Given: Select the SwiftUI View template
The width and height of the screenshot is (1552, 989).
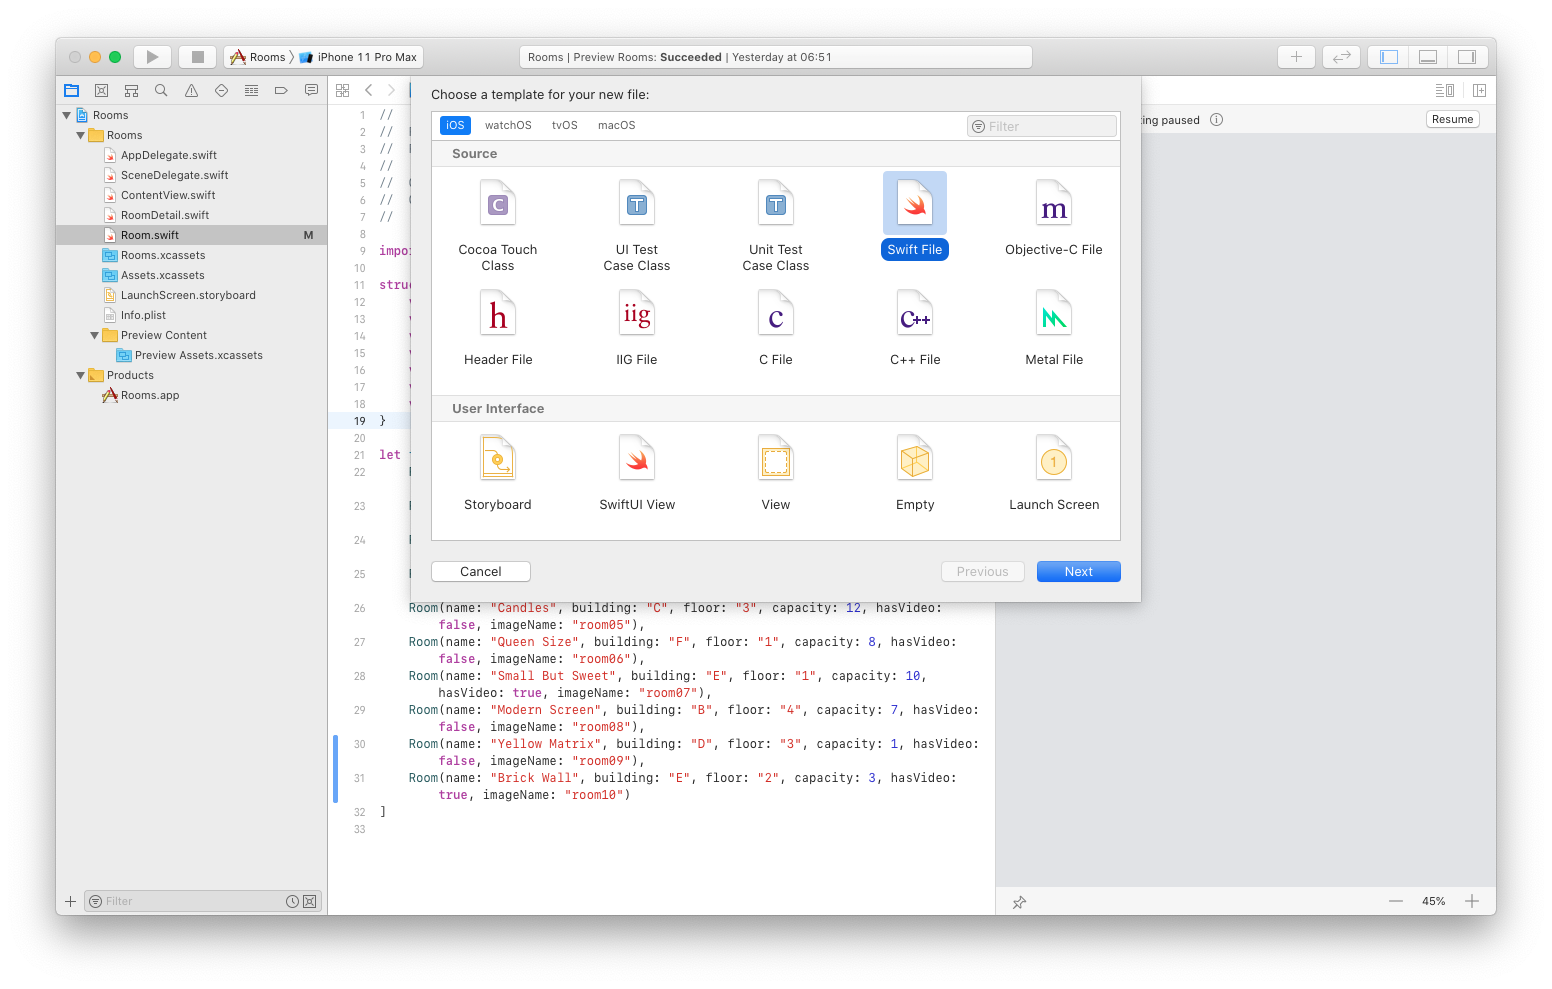Looking at the screenshot, I should coord(636,470).
